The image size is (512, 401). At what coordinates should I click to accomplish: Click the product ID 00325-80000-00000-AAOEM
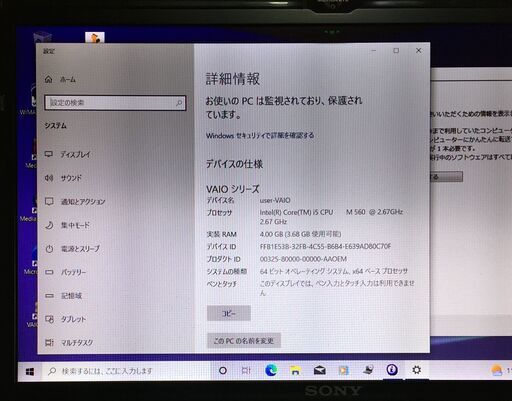click(x=303, y=259)
